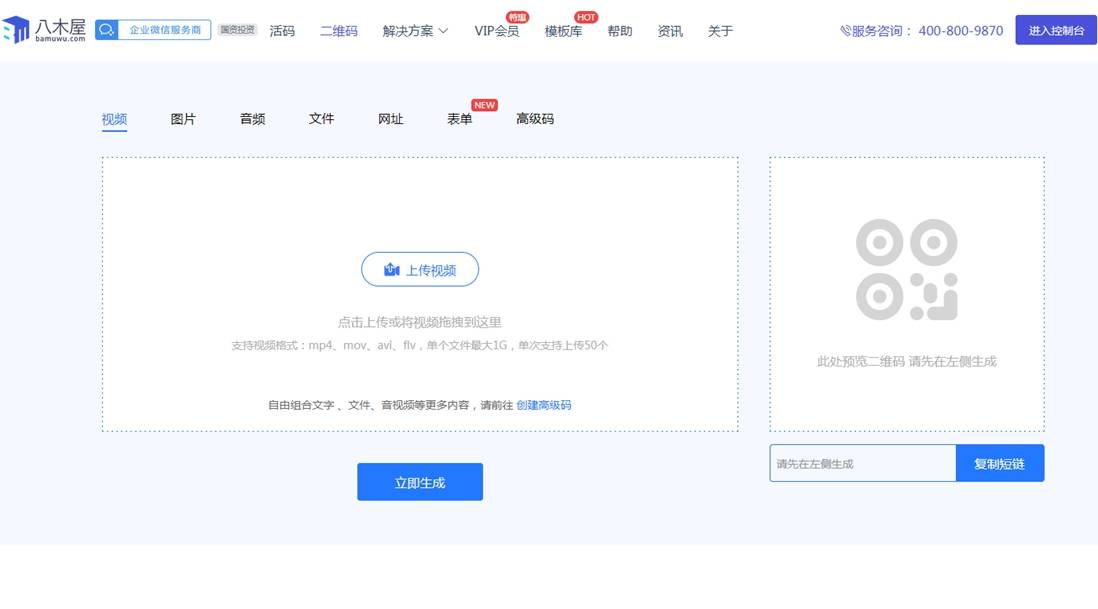Click the QR code preview placeholder
Image resolution: width=1098 pixels, height=609 pixels.
point(906,270)
